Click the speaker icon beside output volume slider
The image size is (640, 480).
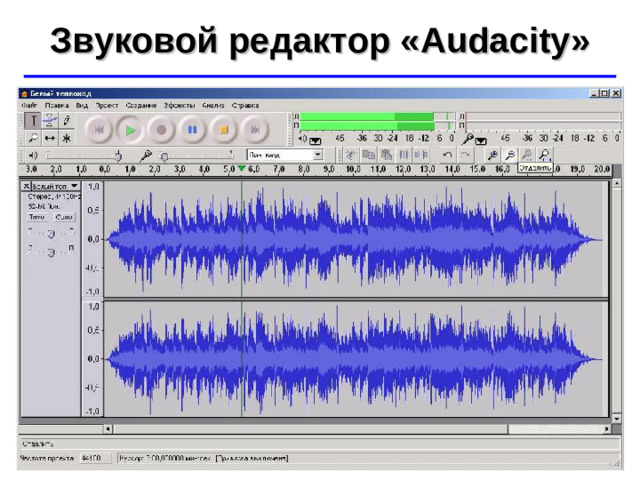click(x=33, y=156)
